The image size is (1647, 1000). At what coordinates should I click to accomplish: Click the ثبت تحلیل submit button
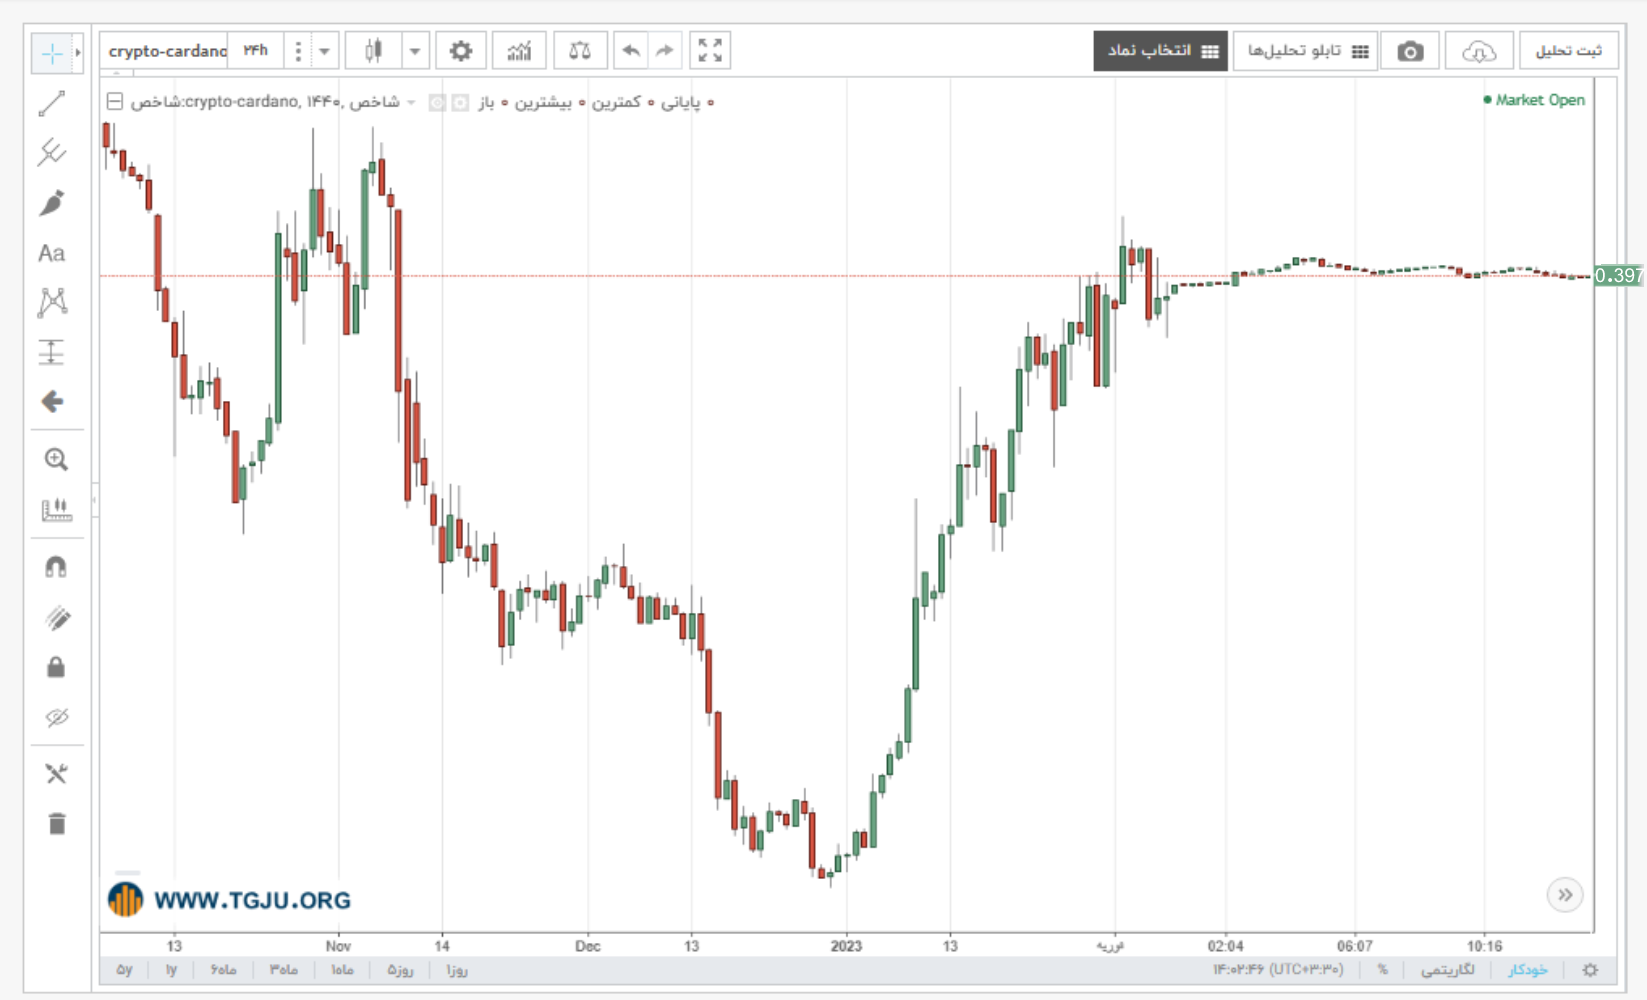tap(1569, 51)
